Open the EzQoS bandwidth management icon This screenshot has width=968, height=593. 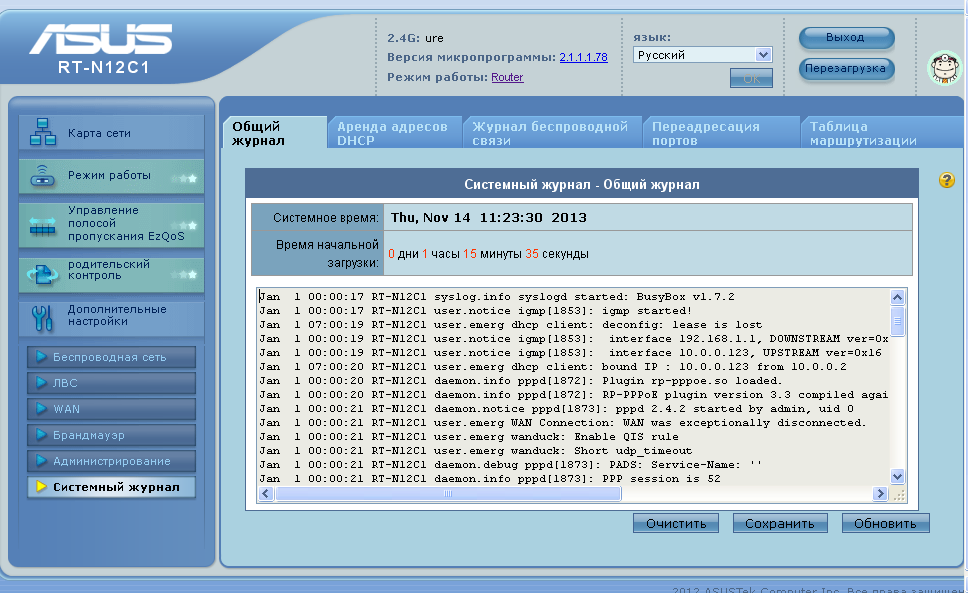(x=43, y=225)
